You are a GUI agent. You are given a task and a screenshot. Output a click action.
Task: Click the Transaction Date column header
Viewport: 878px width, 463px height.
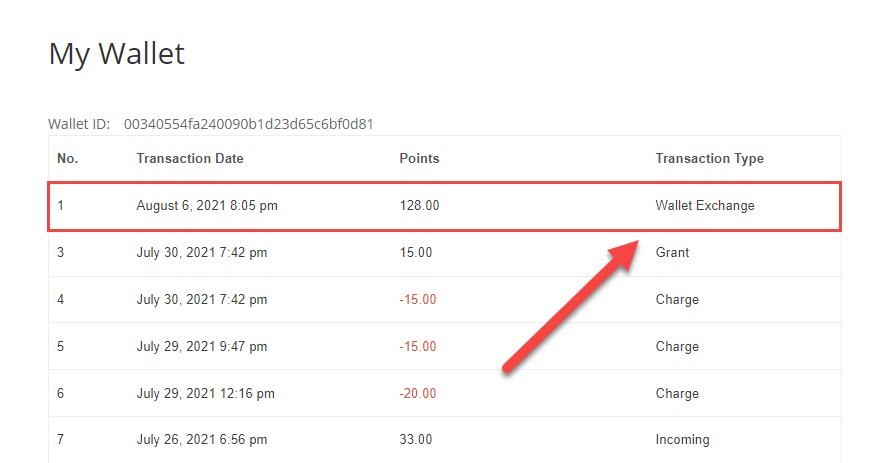(190, 158)
